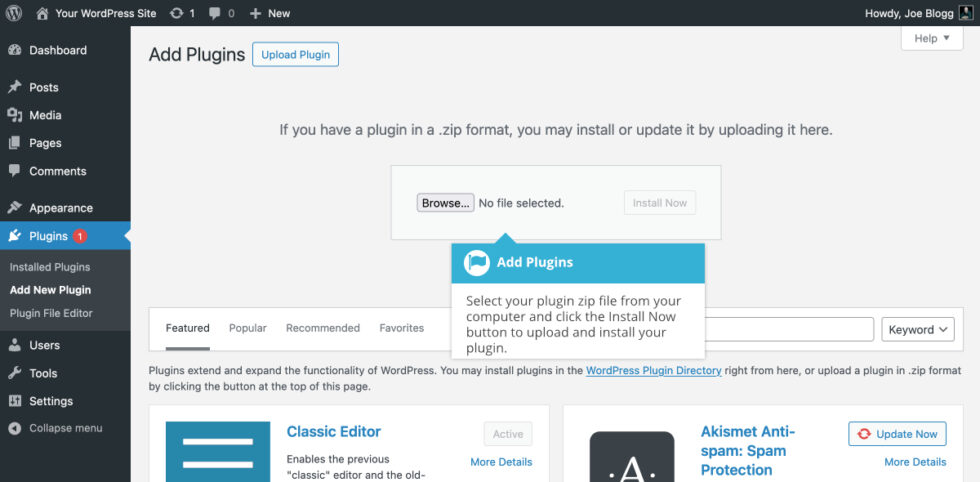This screenshot has height=482, width=980.
Task: Open the comments bubble icon in the admin bar
Action: (x=215, y=13)
